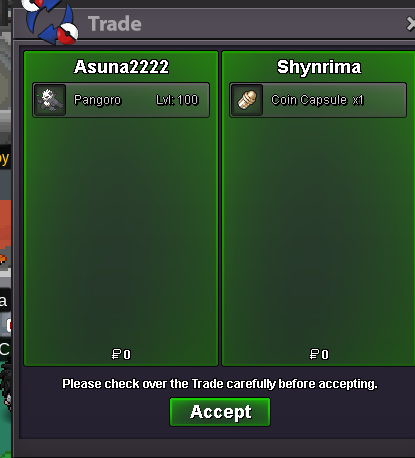
Task: Click the Lvl: 100 label
Action: click(x=177, y=100)
